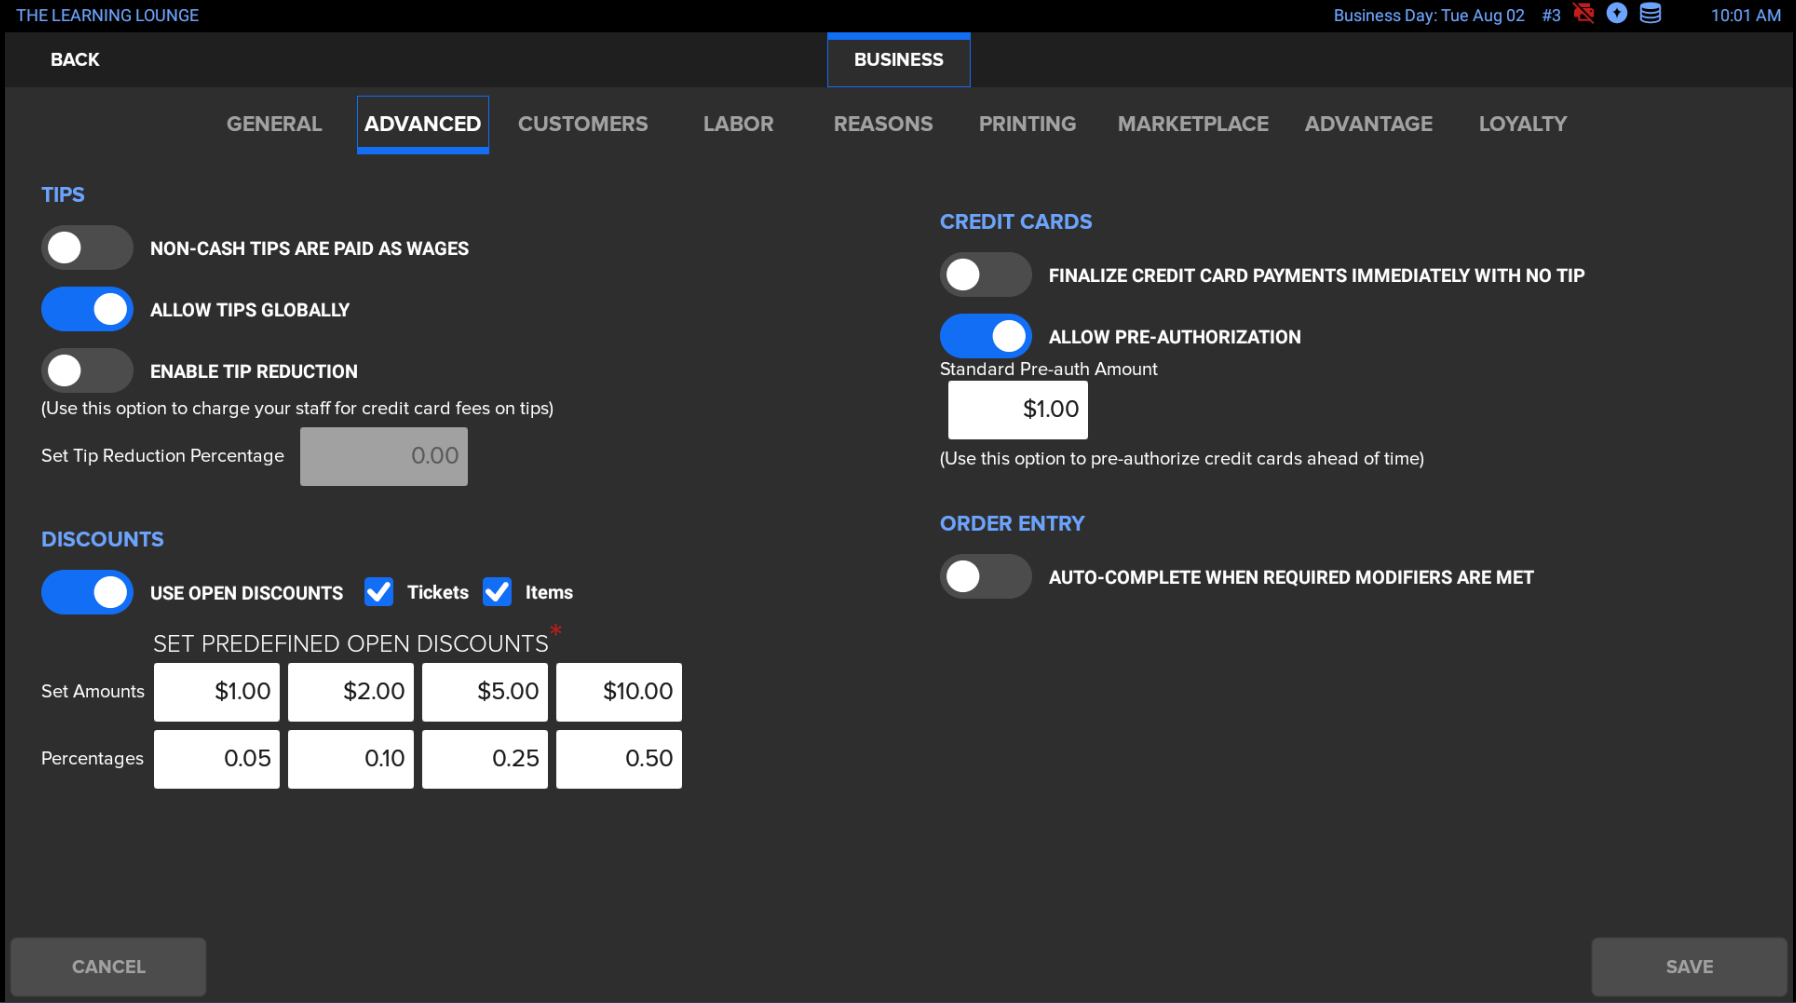Go to the Loyalty tab
Image resolution: width=1796 pixels, height=1003 pixels.
coord(1522,124)
